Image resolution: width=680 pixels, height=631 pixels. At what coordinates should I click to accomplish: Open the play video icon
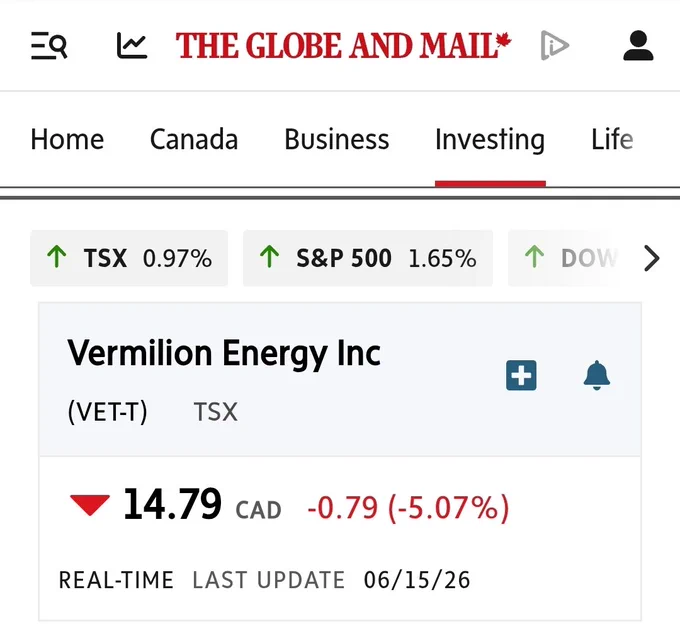tap(555, 45)
